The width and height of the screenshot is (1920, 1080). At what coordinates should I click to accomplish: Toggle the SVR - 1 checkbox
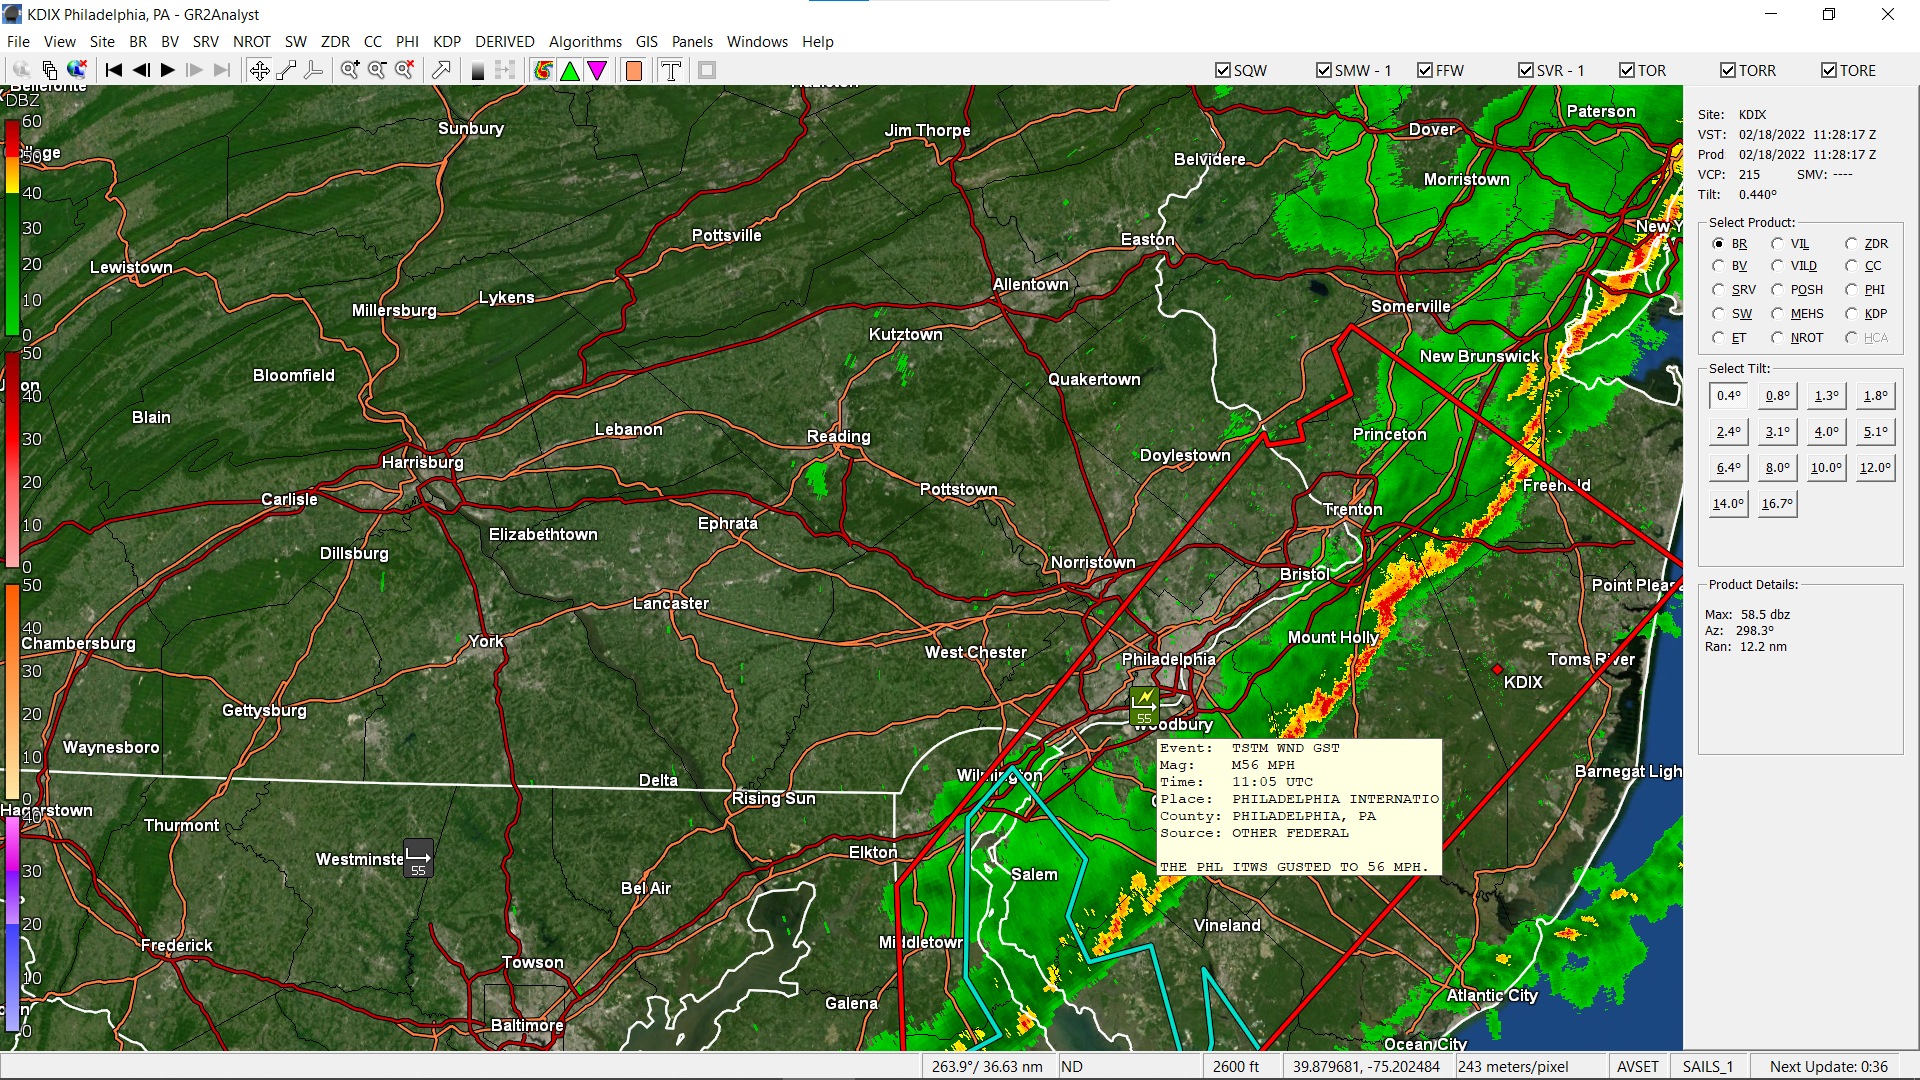point(1526,70)
